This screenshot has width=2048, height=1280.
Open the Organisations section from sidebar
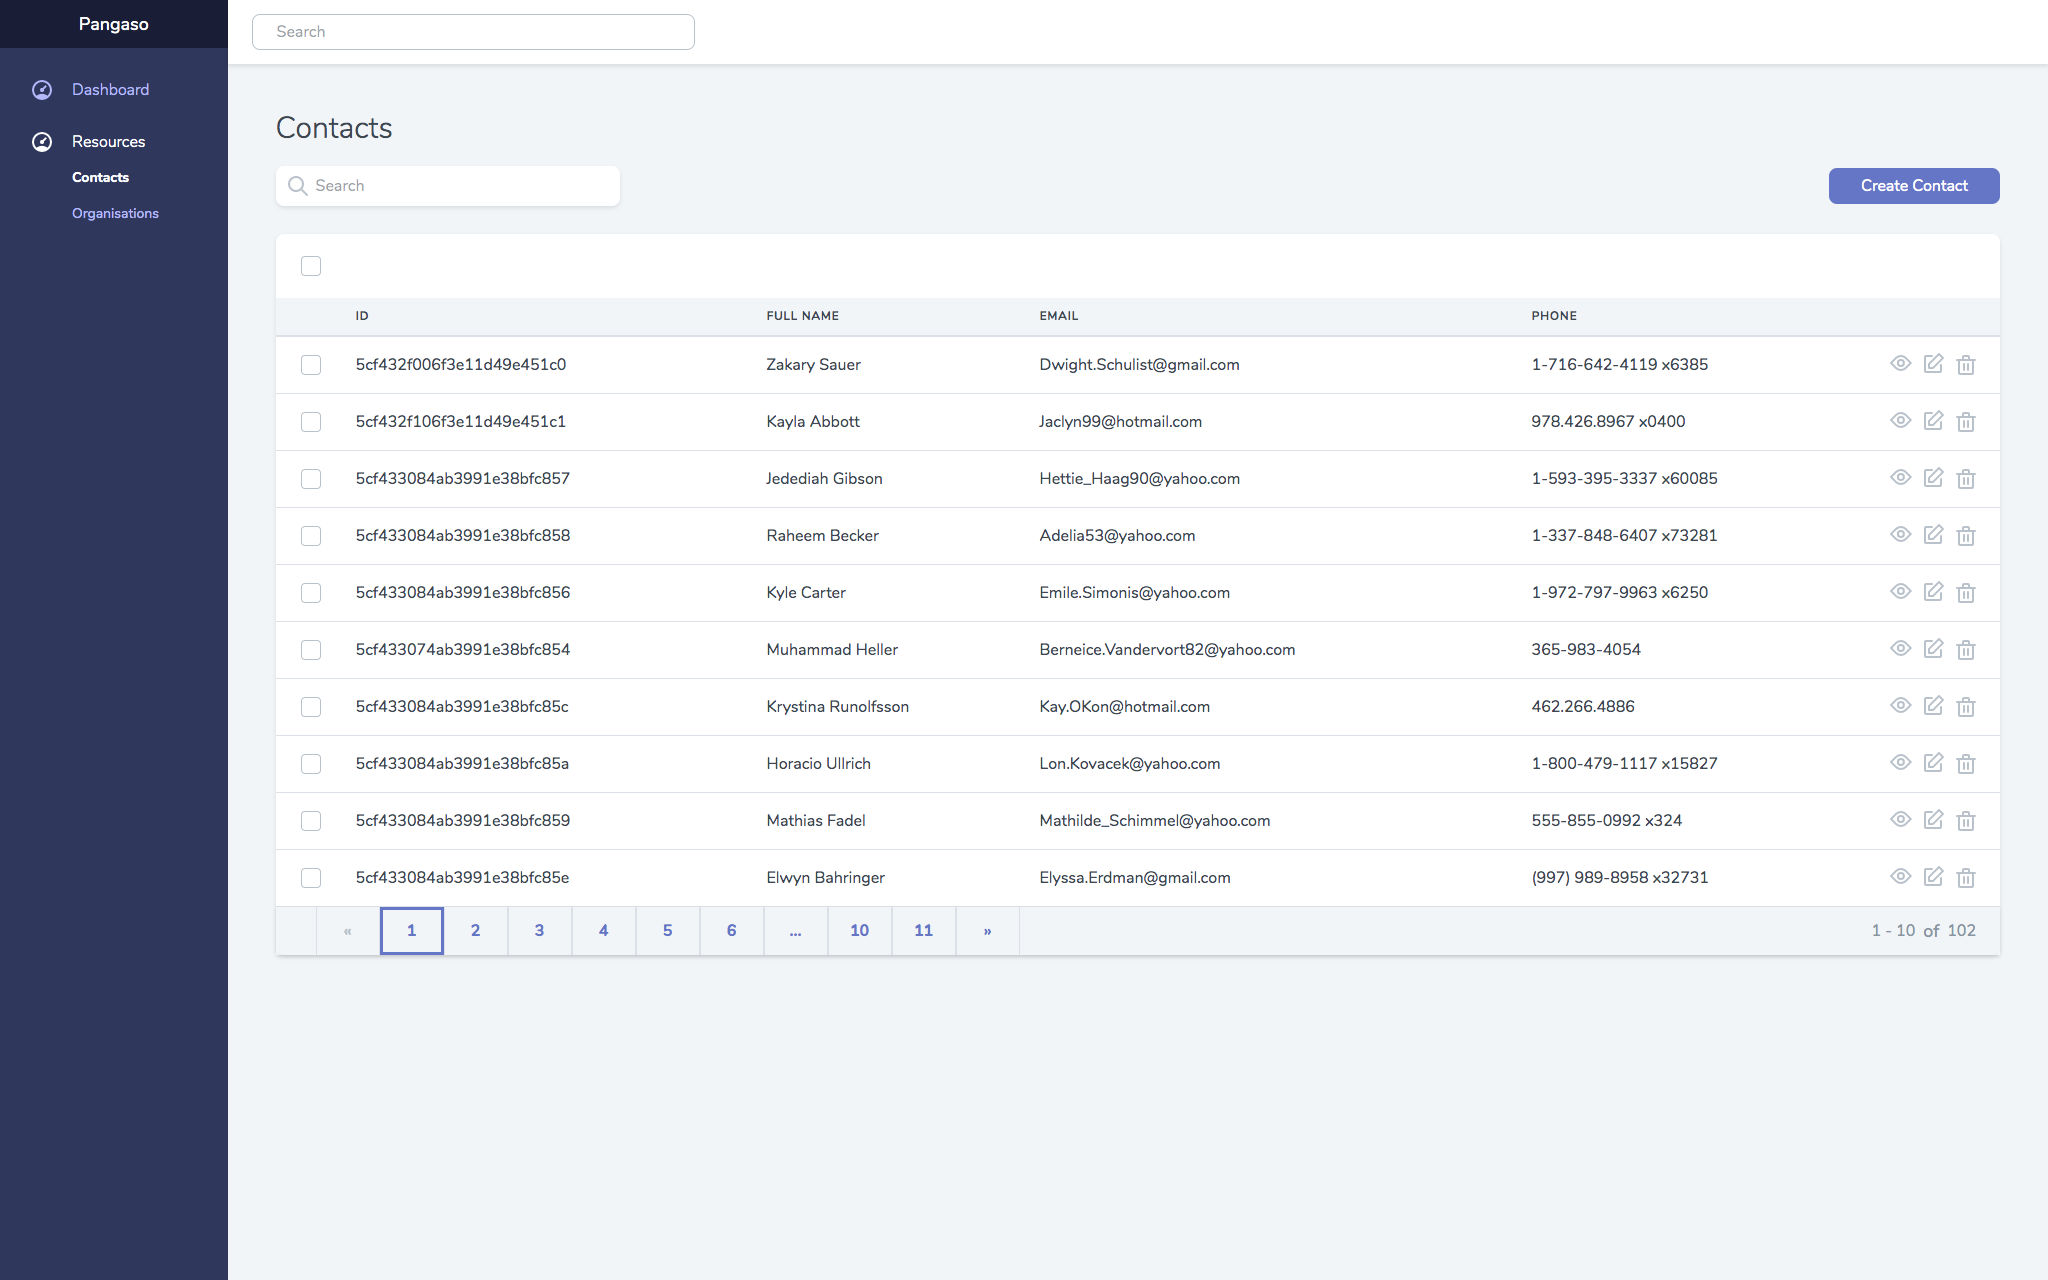(115, 214)
